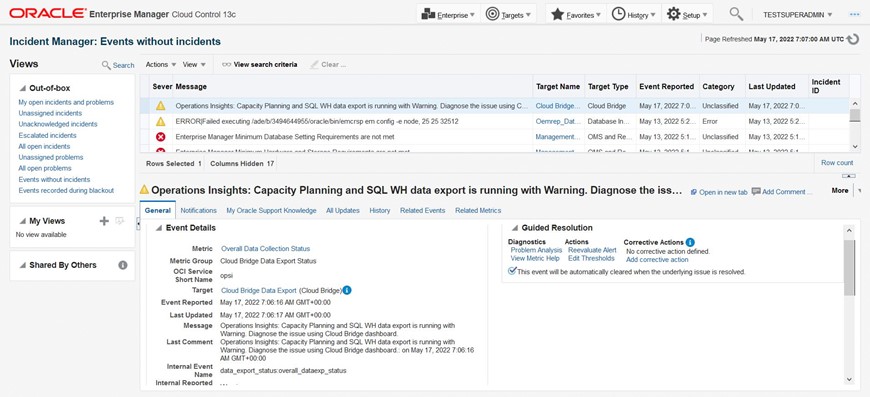Open the Actions dropdown in the toolbar
The height and width of the screenshot is (397, 870).
click(x=161, y=65)
